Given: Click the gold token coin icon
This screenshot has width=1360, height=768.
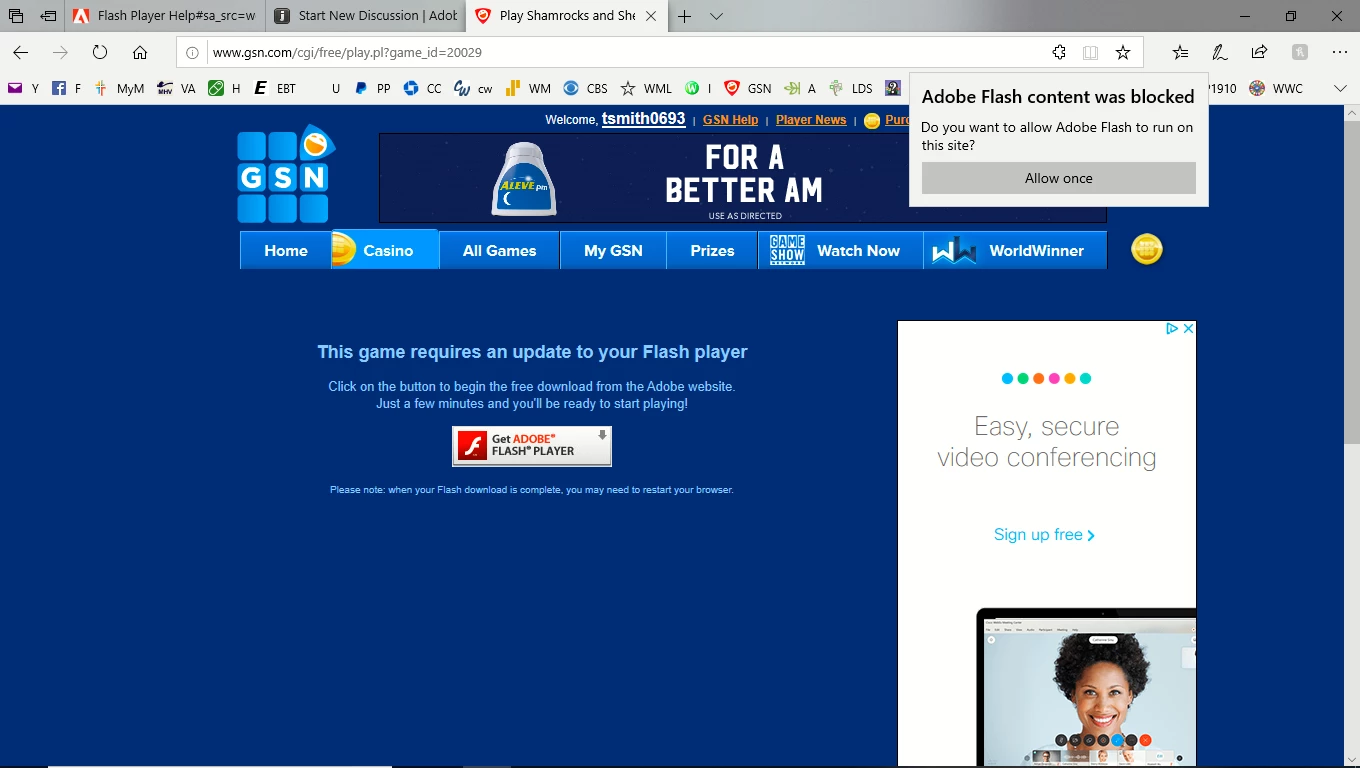Looking at the screenshot, I should coord(1147,250).
